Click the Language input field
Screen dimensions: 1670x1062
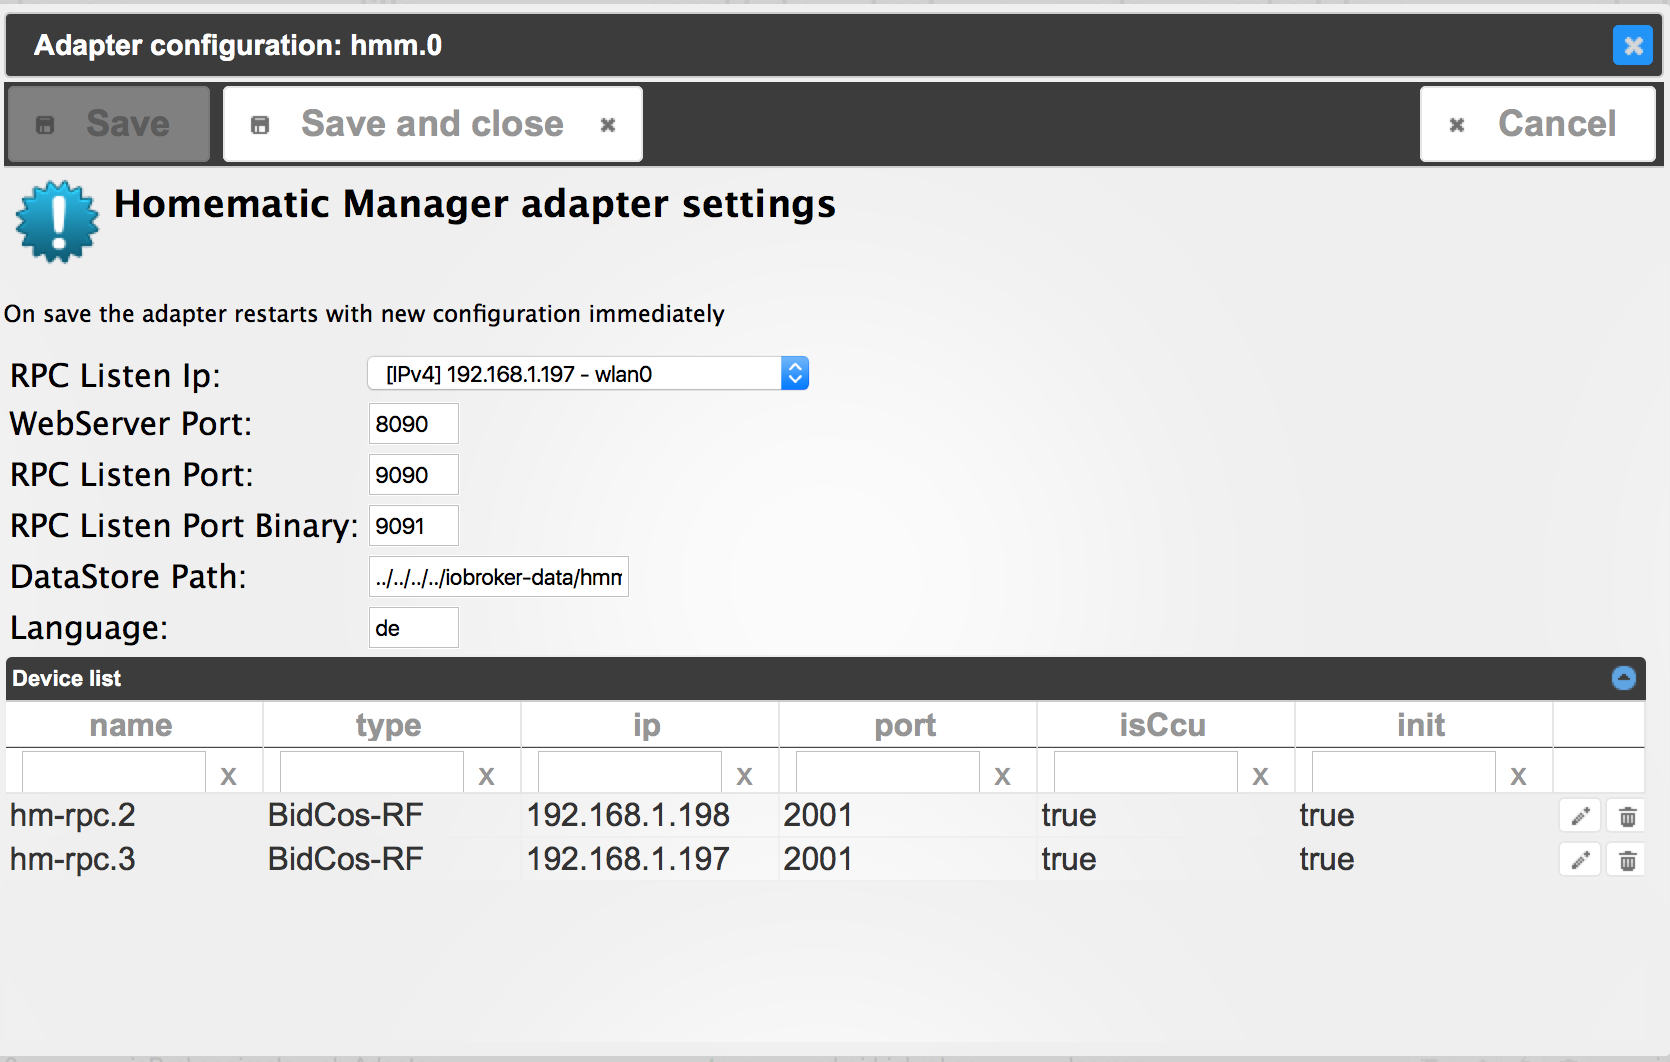pyautogui.click(x=413, y=628)
